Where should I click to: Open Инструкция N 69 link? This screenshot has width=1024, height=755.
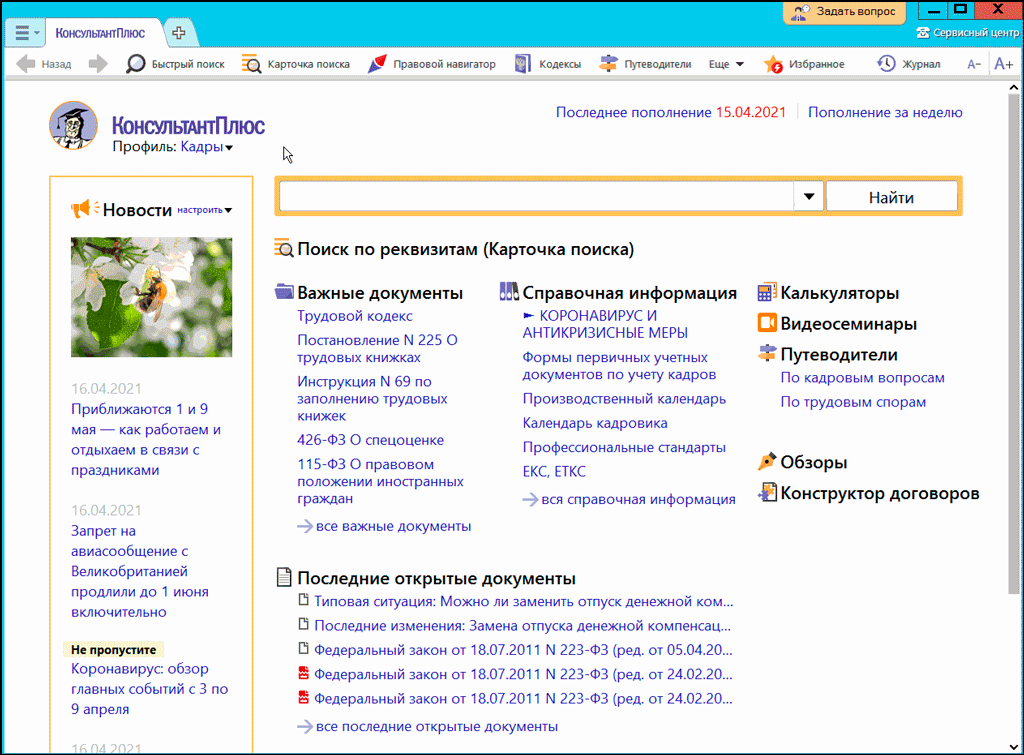[x=372, y=398]
